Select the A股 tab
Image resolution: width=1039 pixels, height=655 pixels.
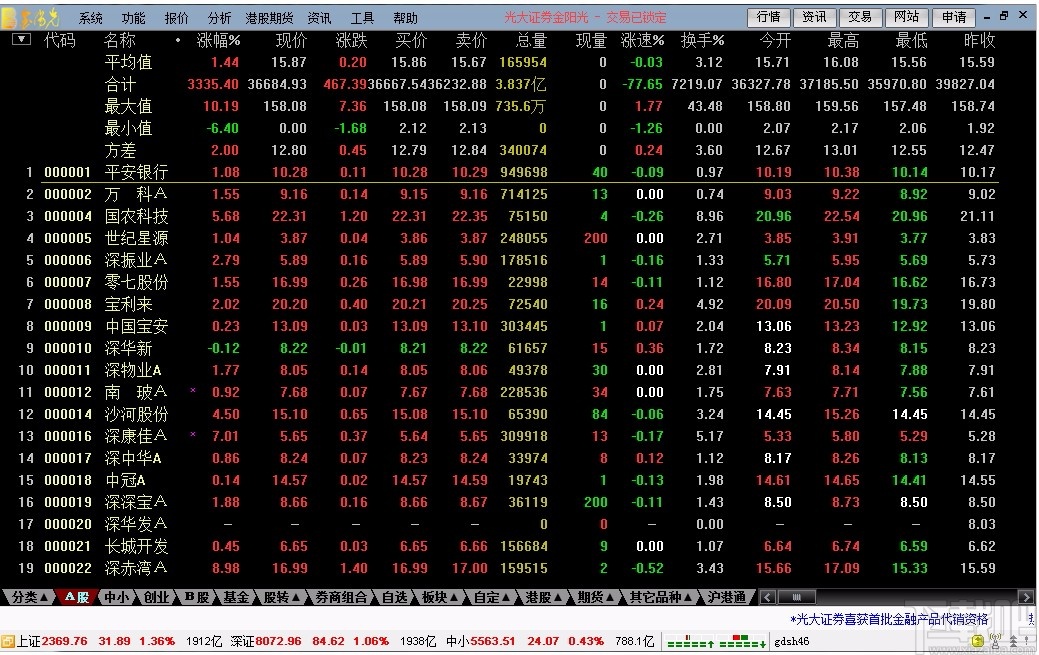click(x=77, y=597)
